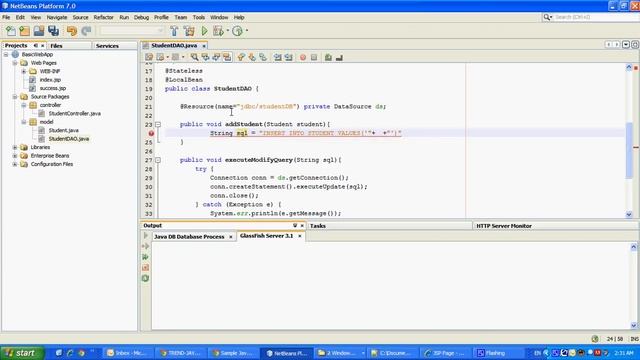
Task: Click the last edit icon in editor toolbar
Action: tap(149, 58)
